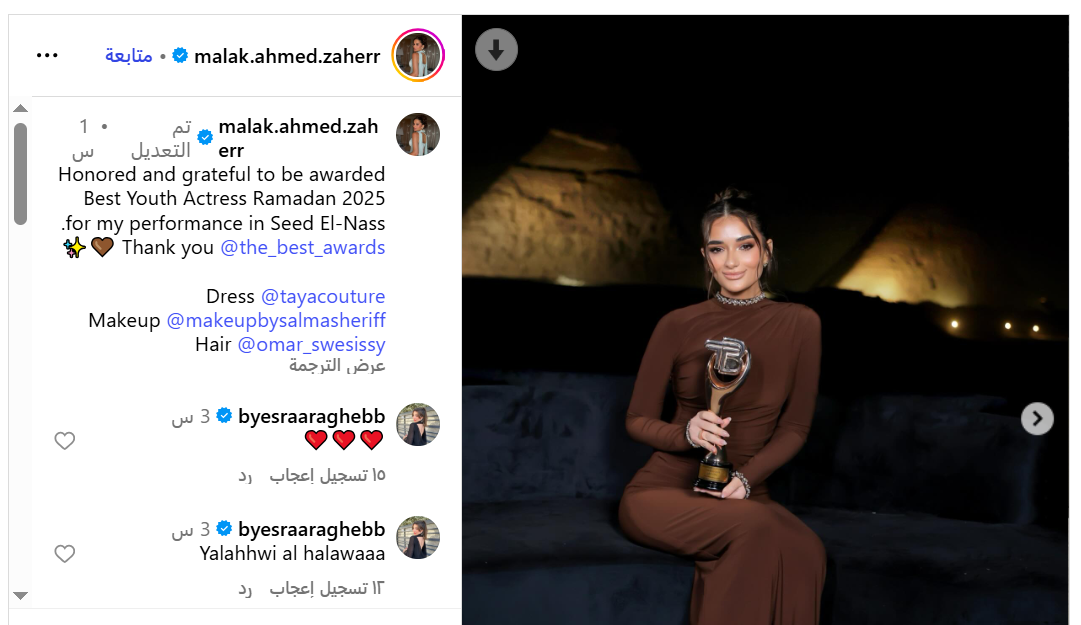Open @the_best_awards mention

[x=303, y=247]
